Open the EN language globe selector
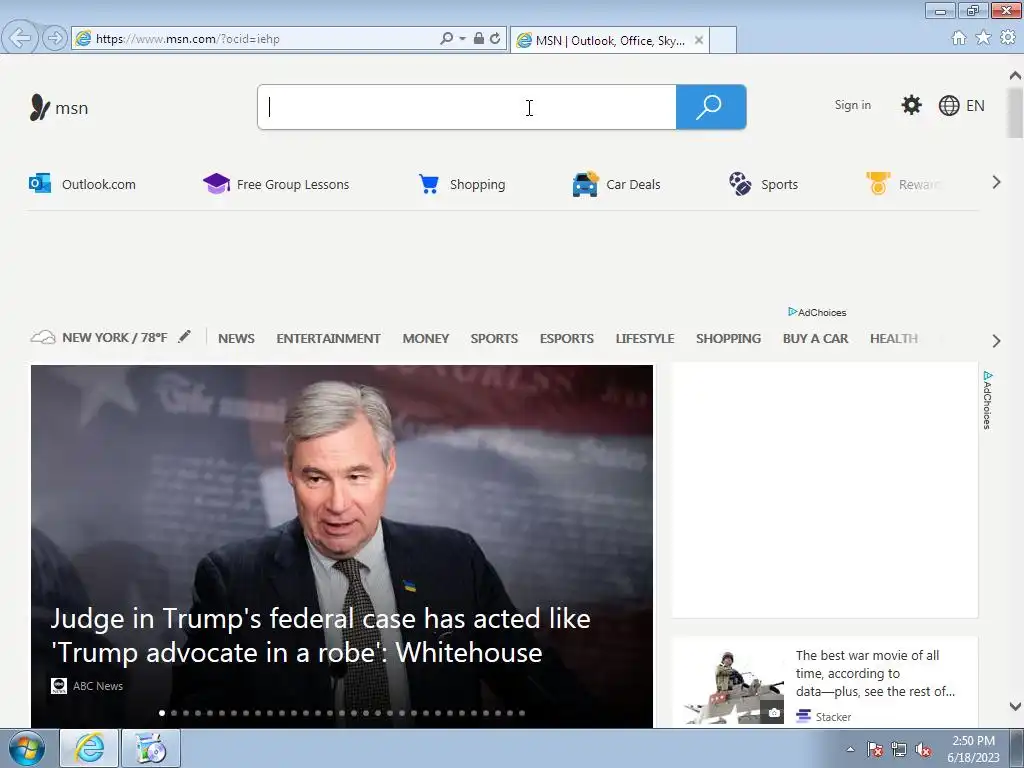1024x768 pixels. click(961, 106)
